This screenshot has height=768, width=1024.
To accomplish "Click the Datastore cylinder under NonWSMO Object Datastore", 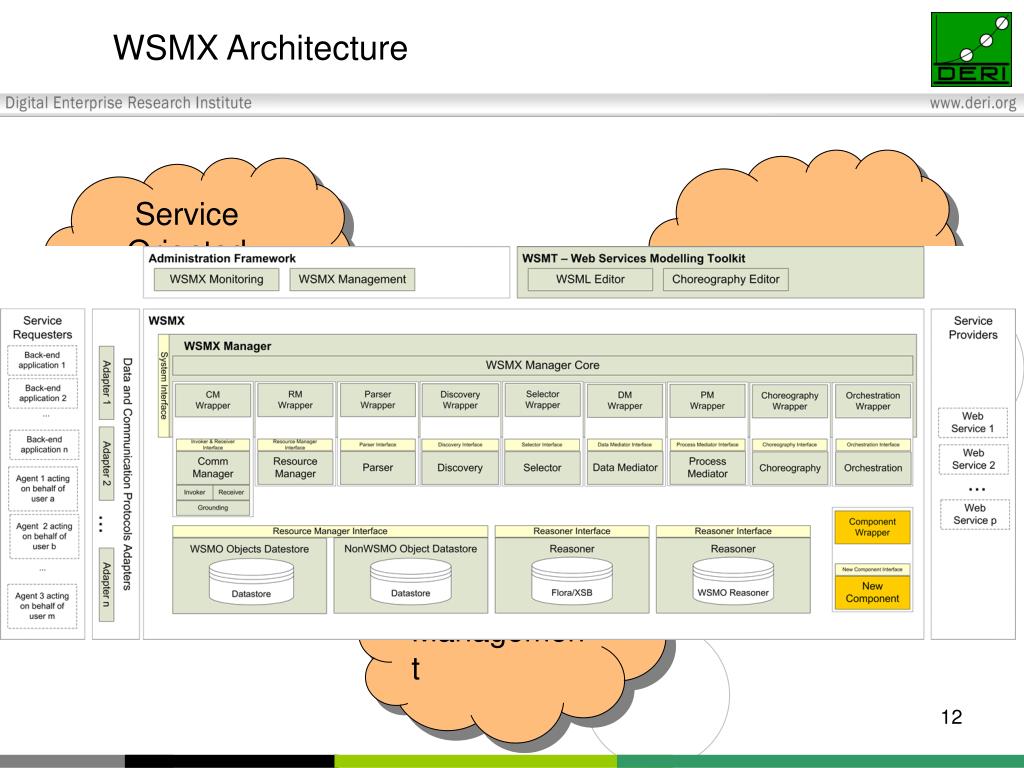I will tap(411, 581).
